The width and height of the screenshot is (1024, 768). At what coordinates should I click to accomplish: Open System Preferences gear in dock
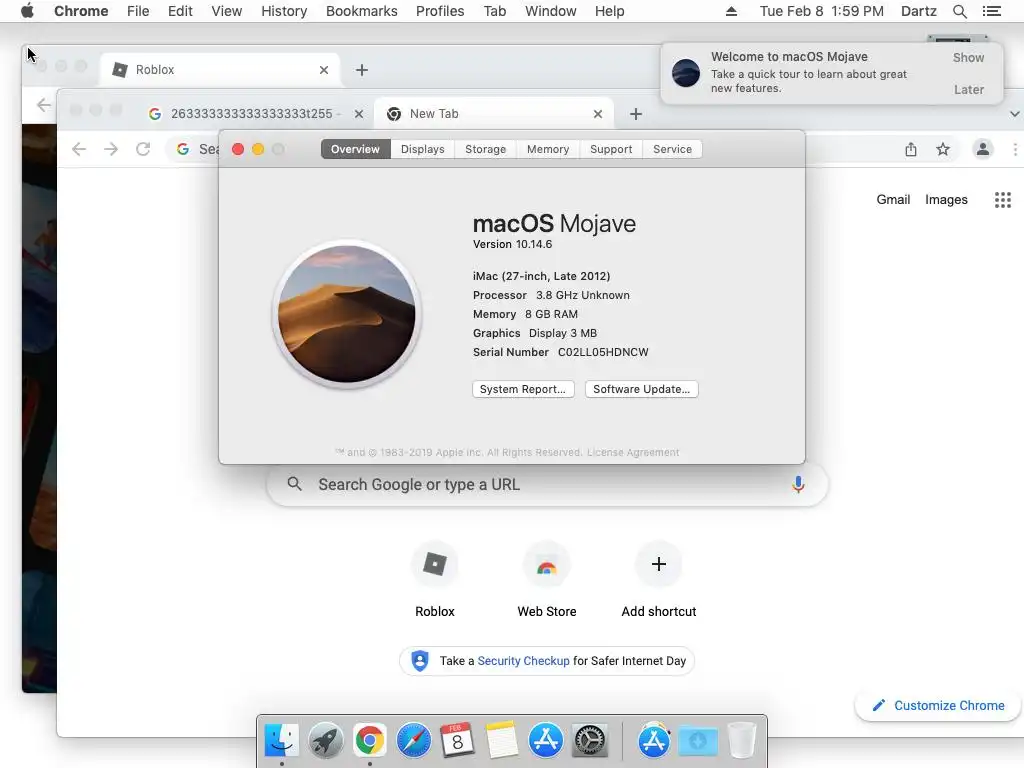pyautogui.click(x=590, y=741)
